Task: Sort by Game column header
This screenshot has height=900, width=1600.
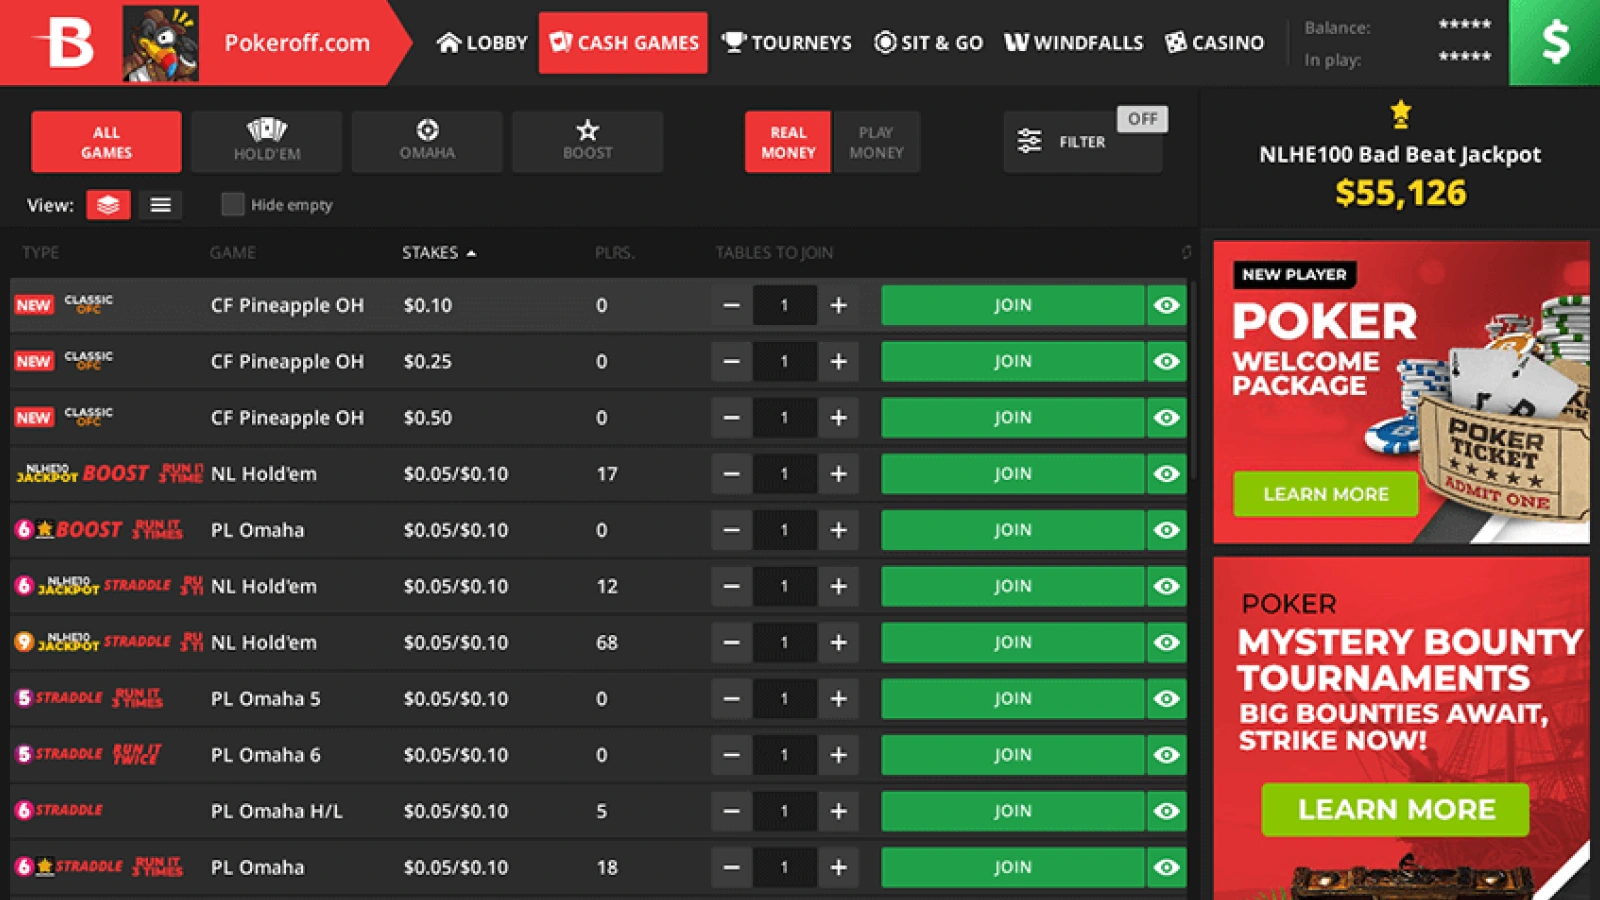Action: (233, 253)
